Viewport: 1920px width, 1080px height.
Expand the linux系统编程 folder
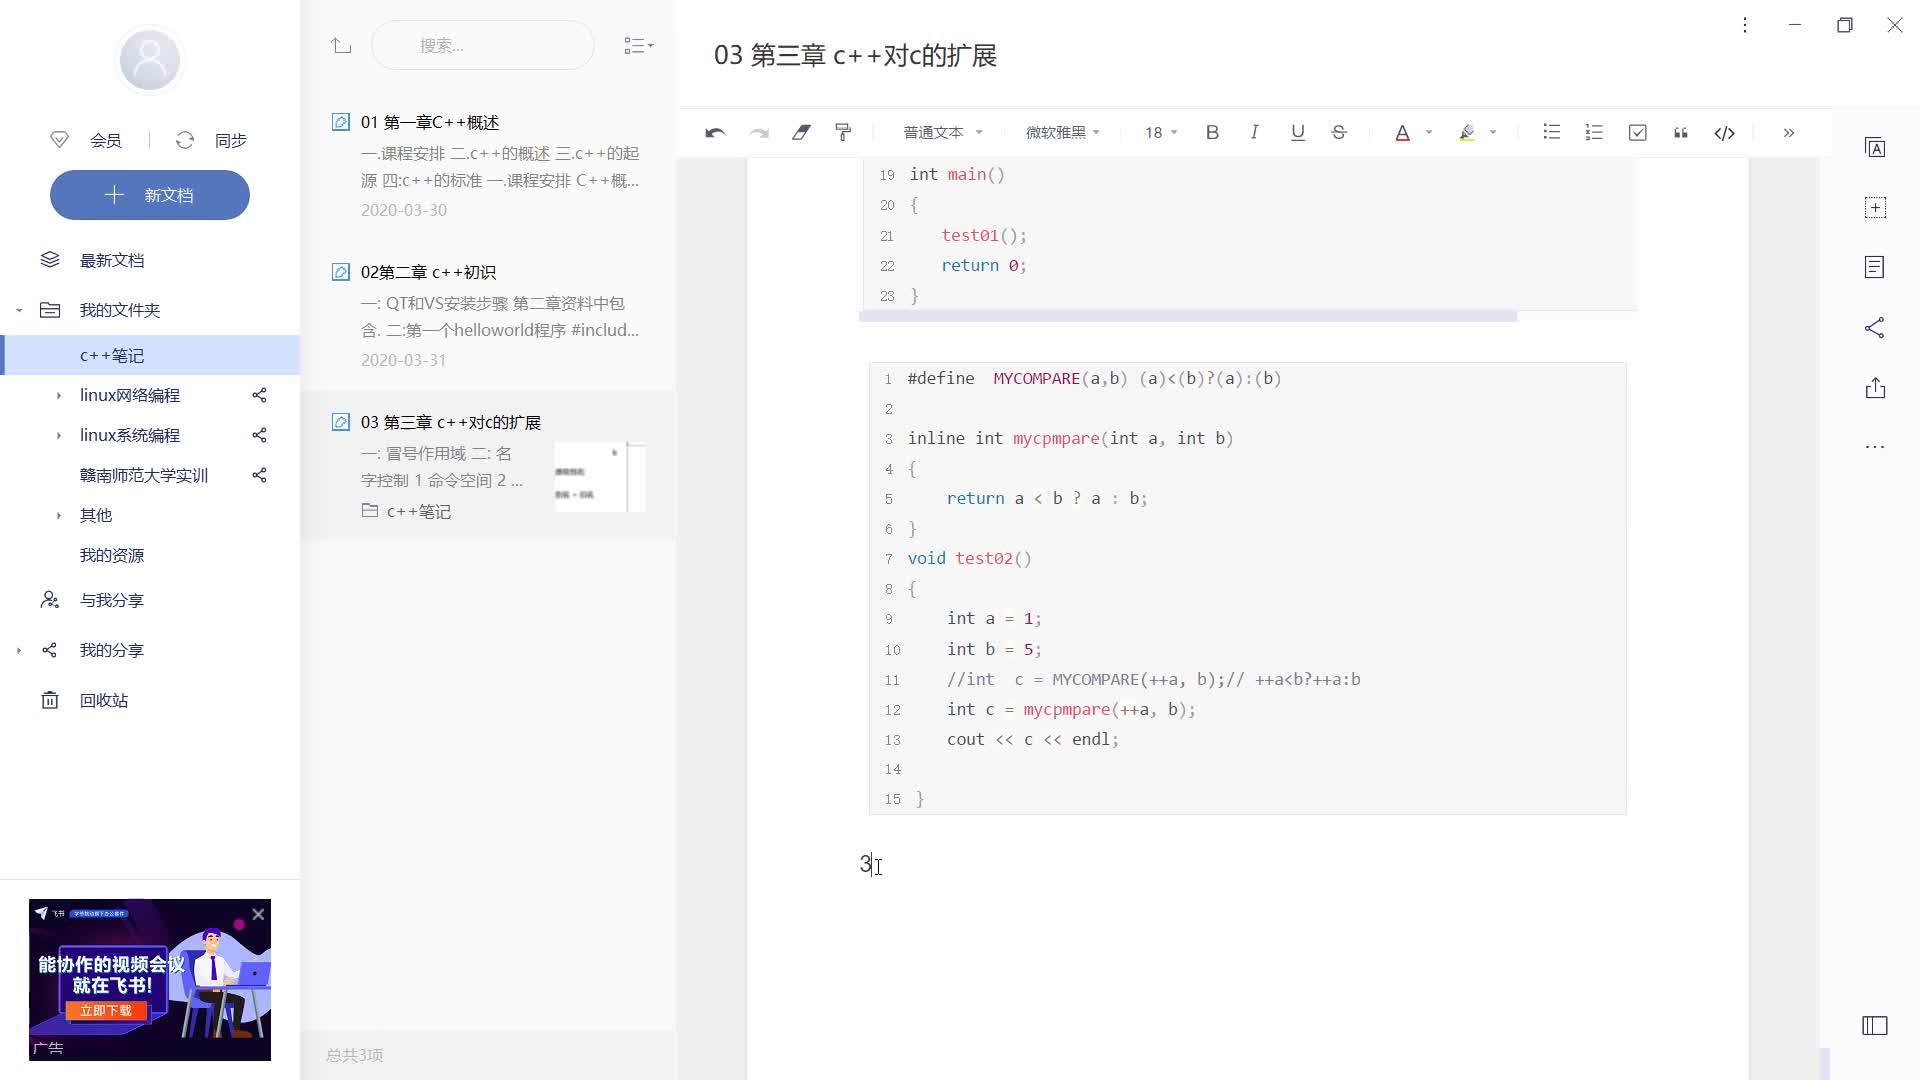point(59,435)
